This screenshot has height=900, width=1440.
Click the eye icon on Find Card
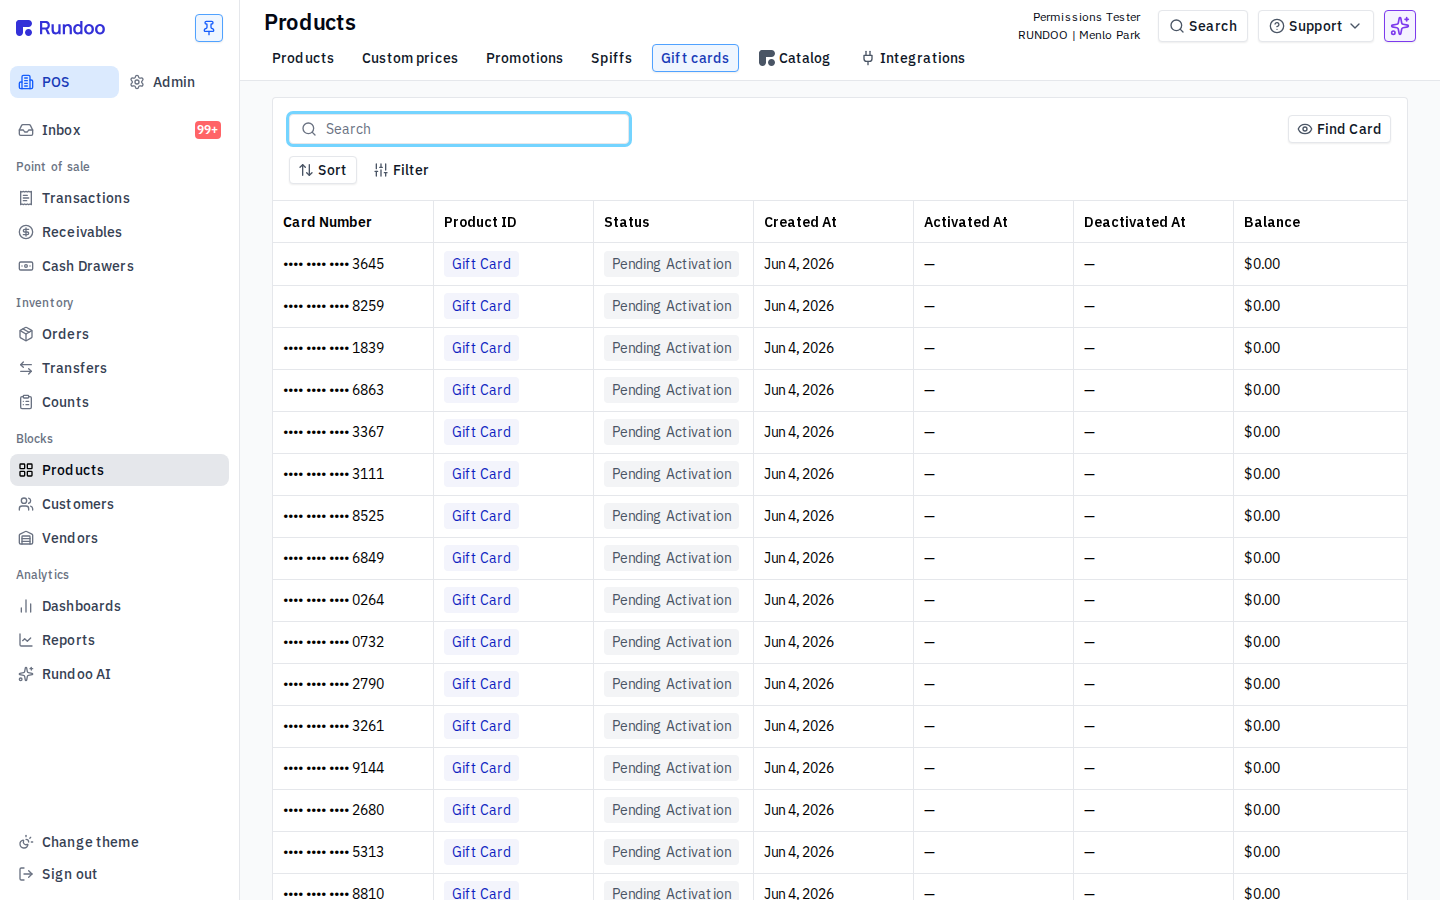pyautogui.click(x=1305, y=129)
